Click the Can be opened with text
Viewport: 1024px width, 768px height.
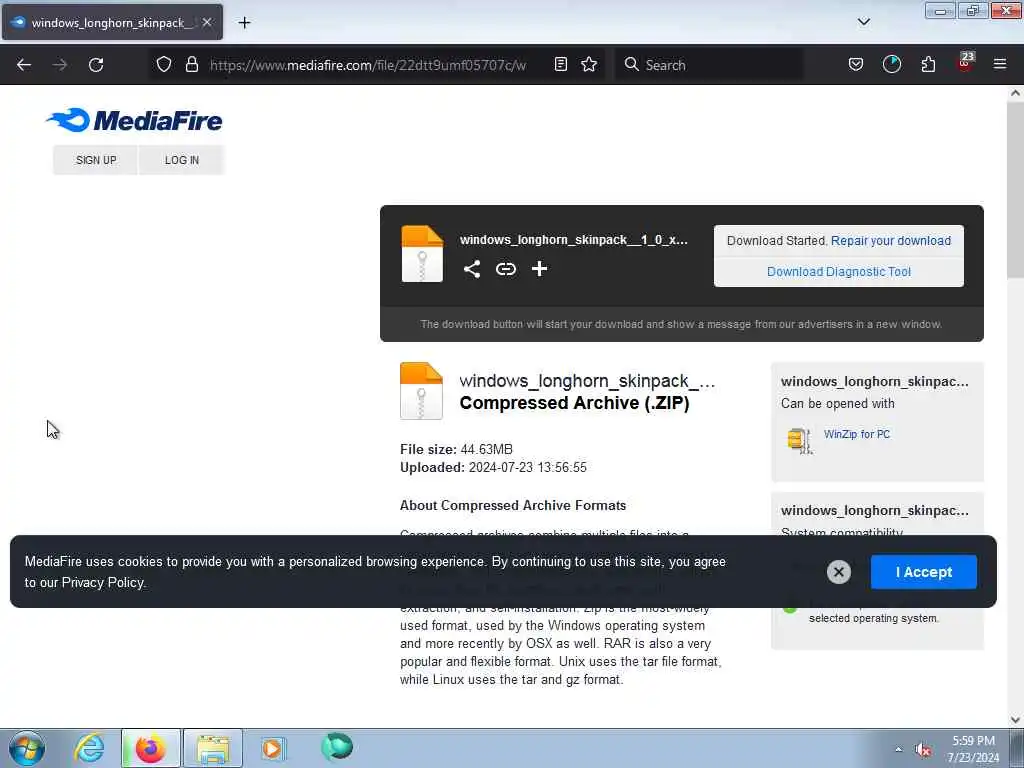[x=837, y=404]
